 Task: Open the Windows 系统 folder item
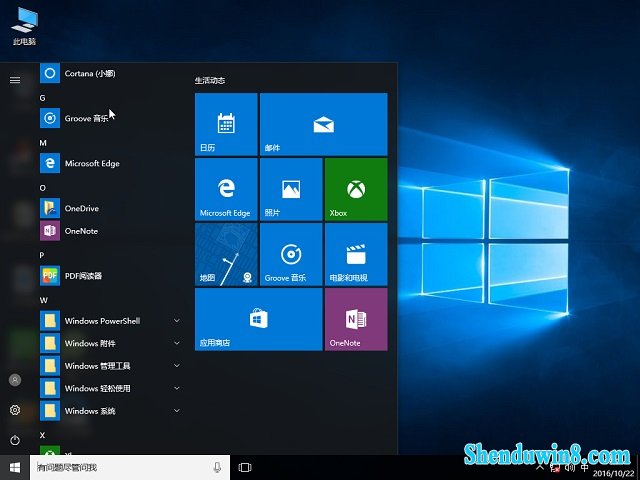110,411
